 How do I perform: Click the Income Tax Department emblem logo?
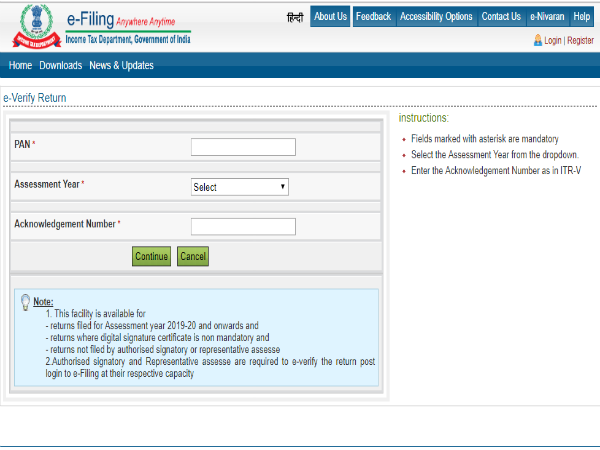coord(30,27)
